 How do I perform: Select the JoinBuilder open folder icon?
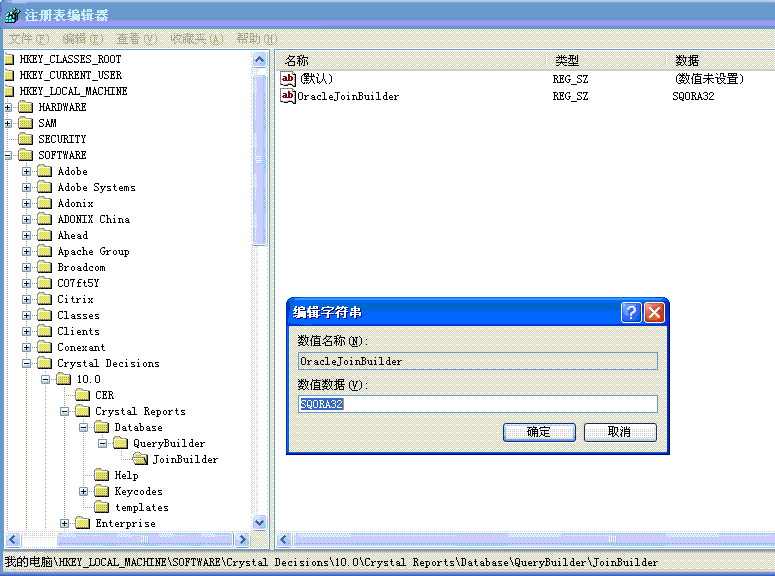tap(140, 460)
